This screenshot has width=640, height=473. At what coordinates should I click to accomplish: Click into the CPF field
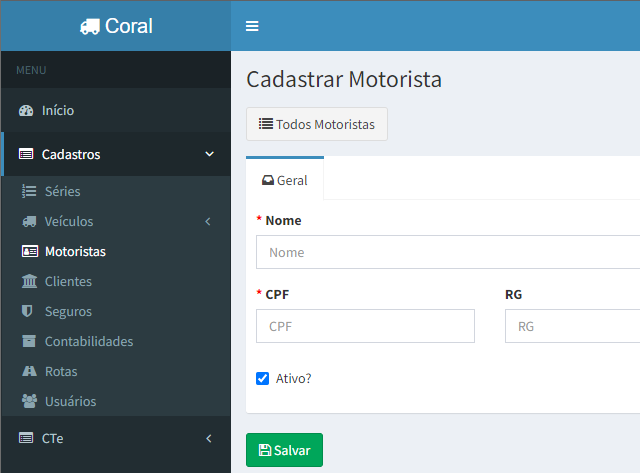[365, 327]
